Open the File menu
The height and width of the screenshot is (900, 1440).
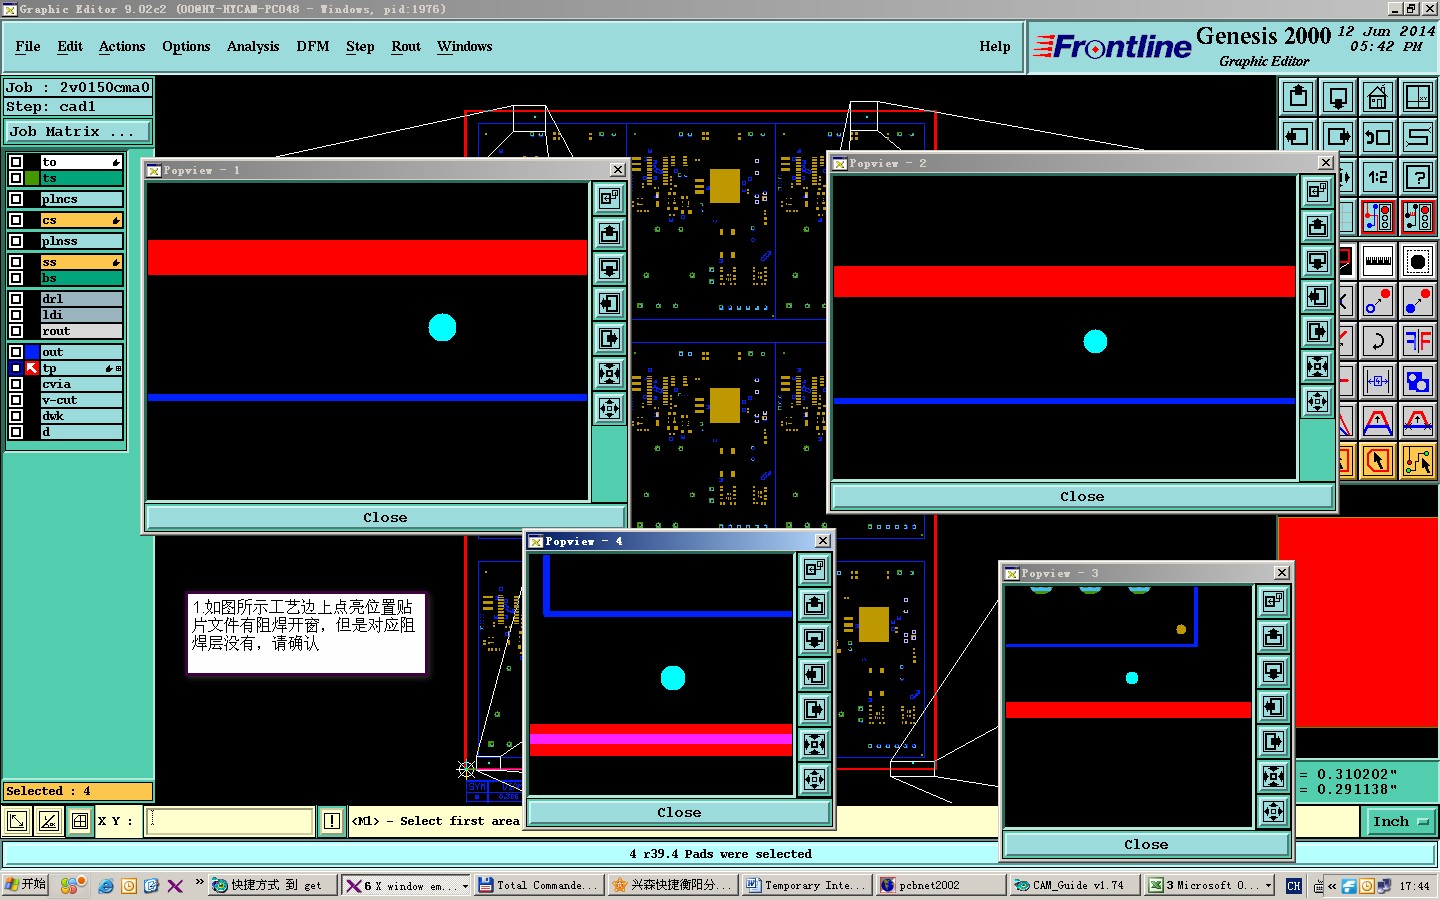coord(28,46)
